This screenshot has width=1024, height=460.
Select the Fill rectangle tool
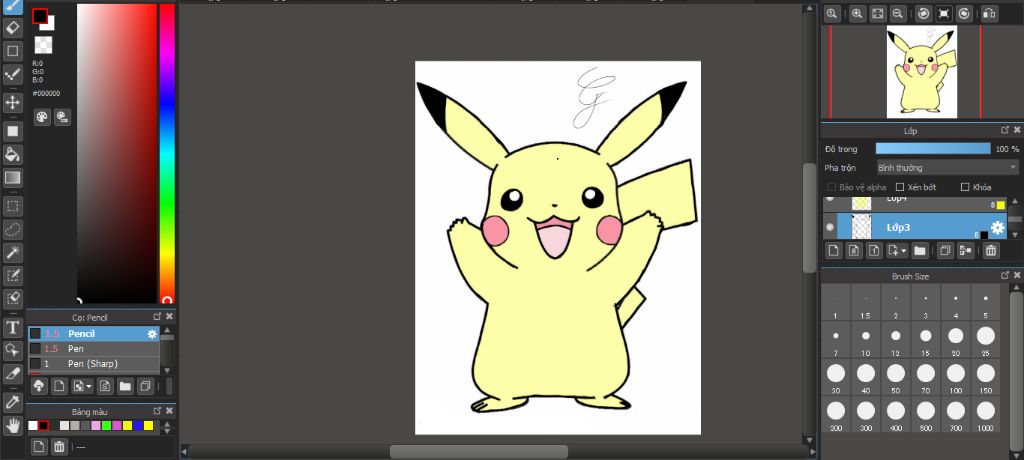(x=13, y=131)
